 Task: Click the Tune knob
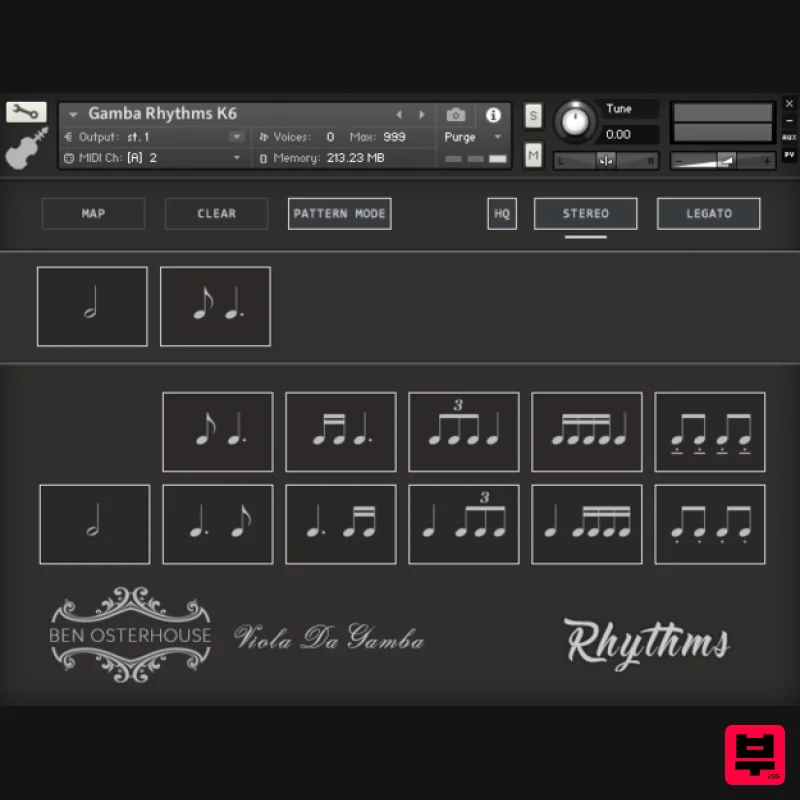tap(574, 121)
